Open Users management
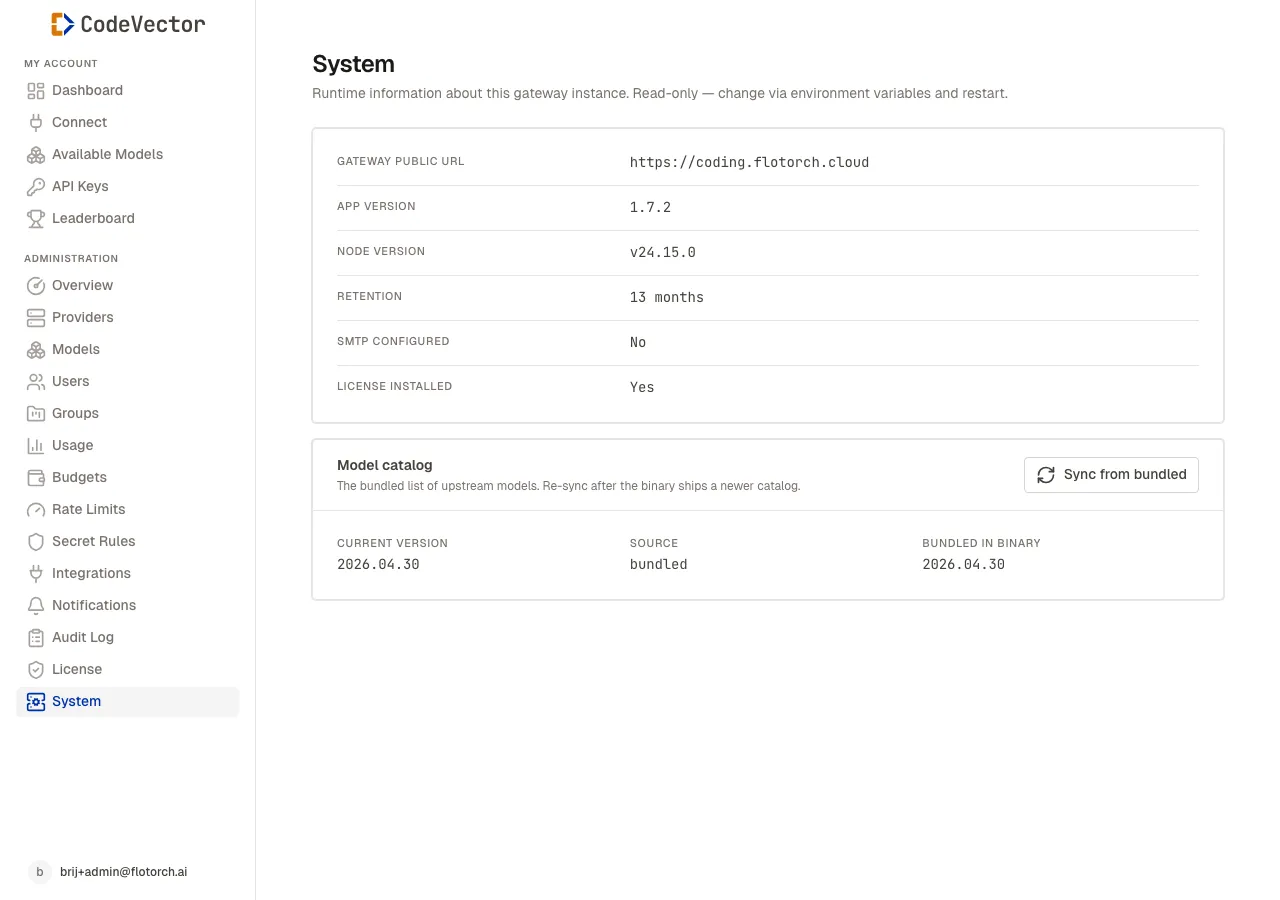This screenshot has height=900, width=1280. click(x=127, y=382)
